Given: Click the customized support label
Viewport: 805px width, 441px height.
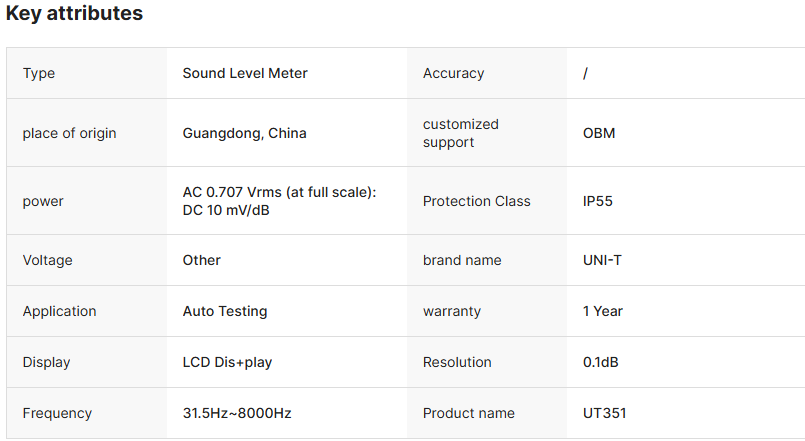Looking at the screenshot, I should coord(460,133).
